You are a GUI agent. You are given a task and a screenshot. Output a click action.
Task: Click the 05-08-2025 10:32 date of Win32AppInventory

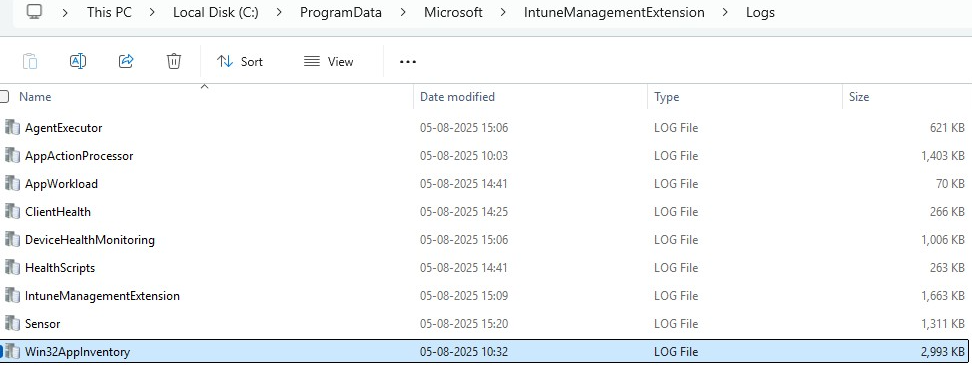point(464,352)
